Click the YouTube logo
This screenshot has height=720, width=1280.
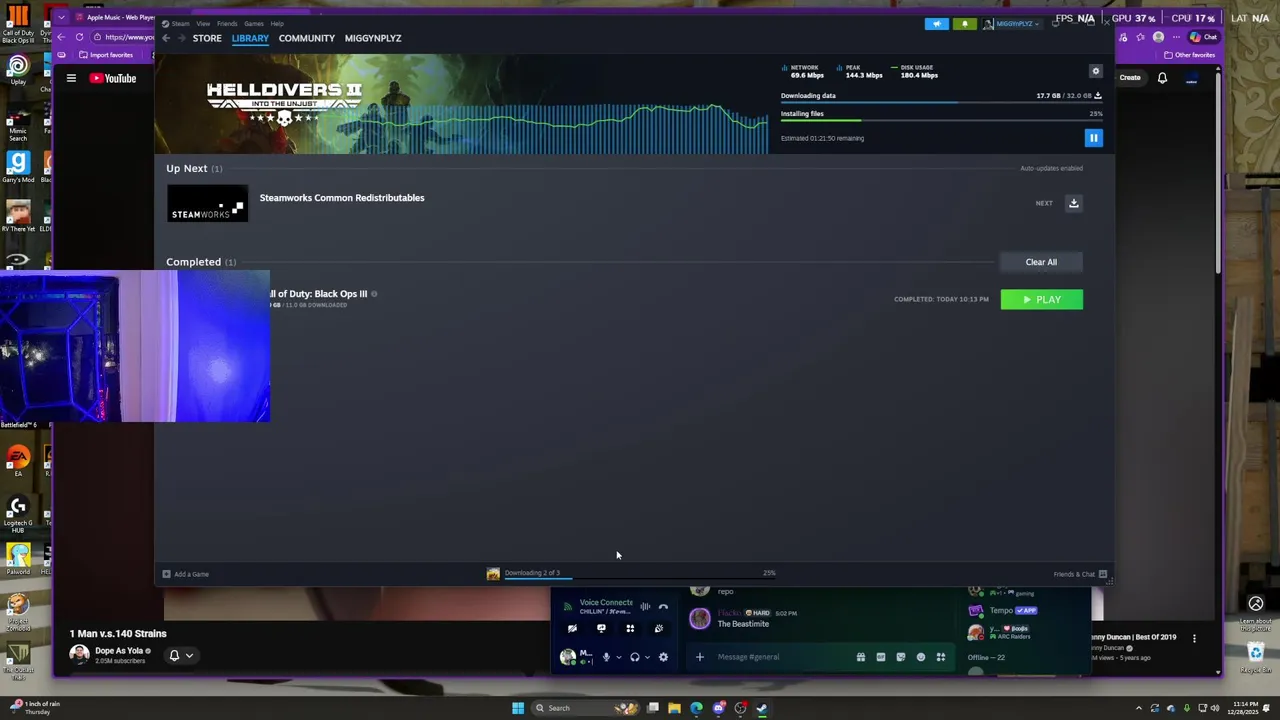113,78
